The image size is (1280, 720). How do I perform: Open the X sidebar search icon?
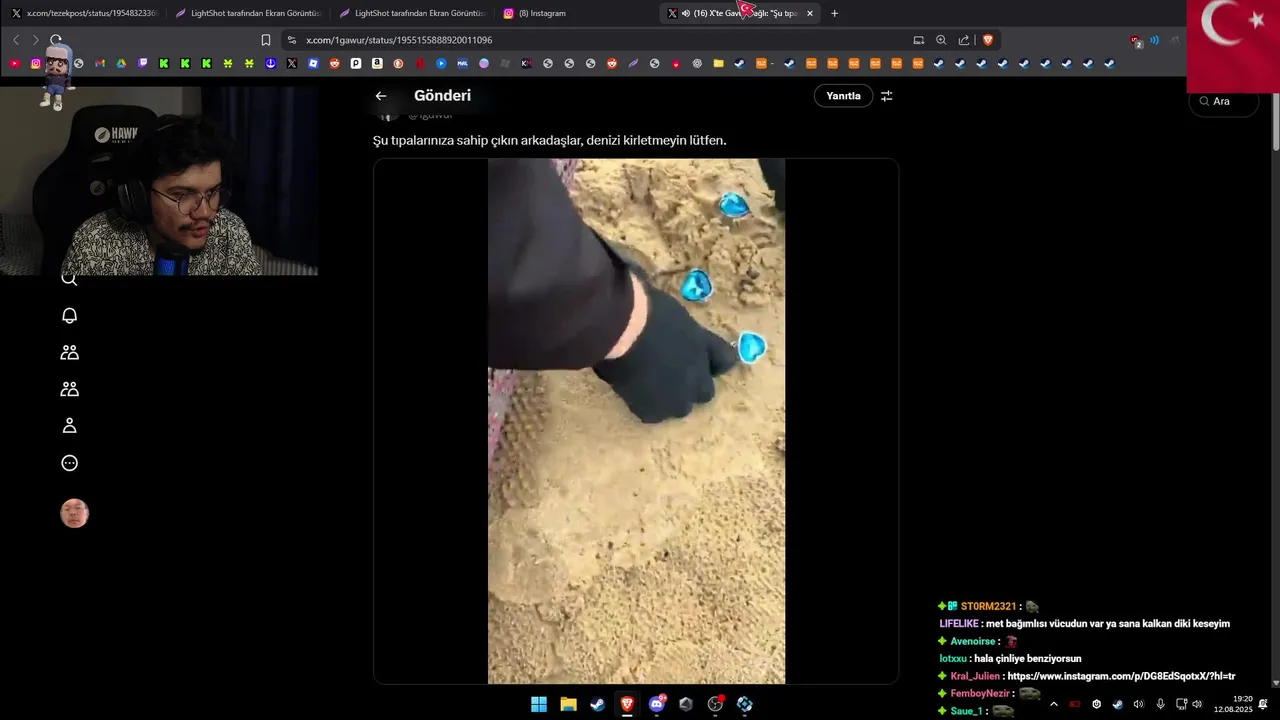click(x=69, y=279)
